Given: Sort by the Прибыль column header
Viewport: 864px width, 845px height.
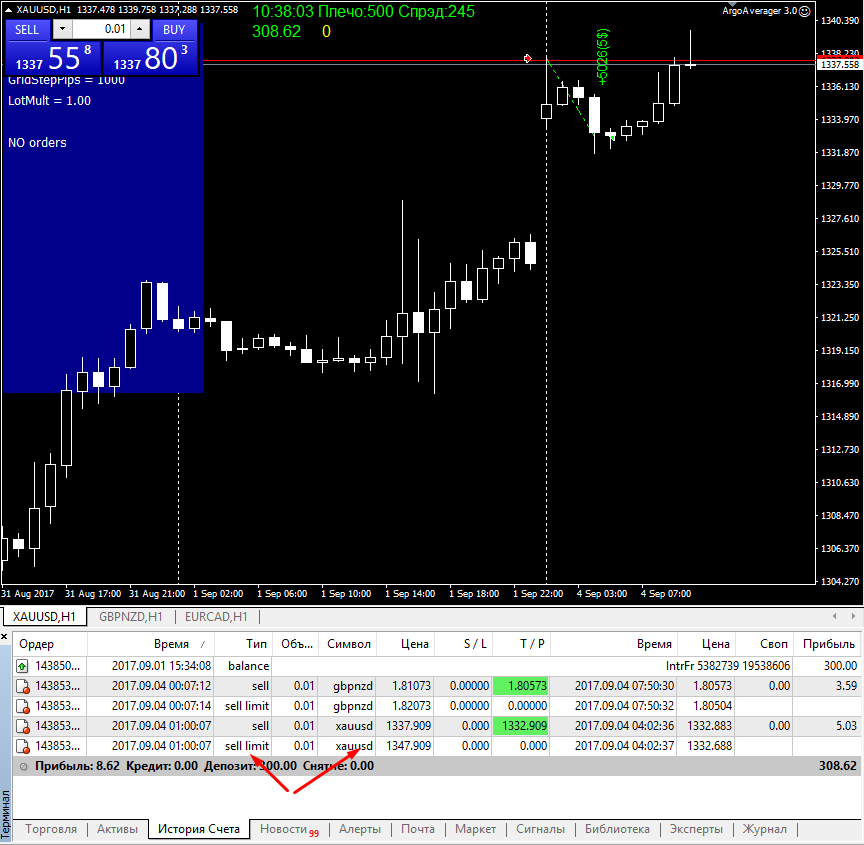Looking at the screenshot, I should coord(828,644).
